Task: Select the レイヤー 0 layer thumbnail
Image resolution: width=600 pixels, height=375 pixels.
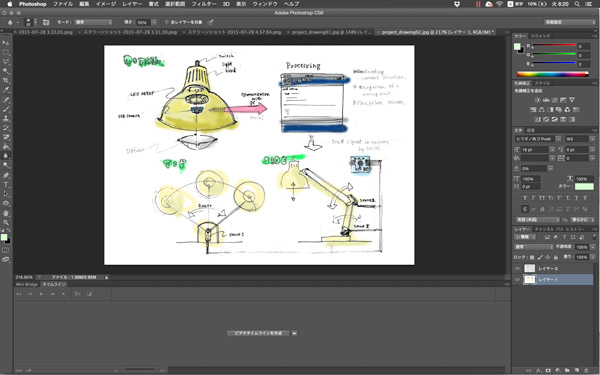Action: [530, 269]
